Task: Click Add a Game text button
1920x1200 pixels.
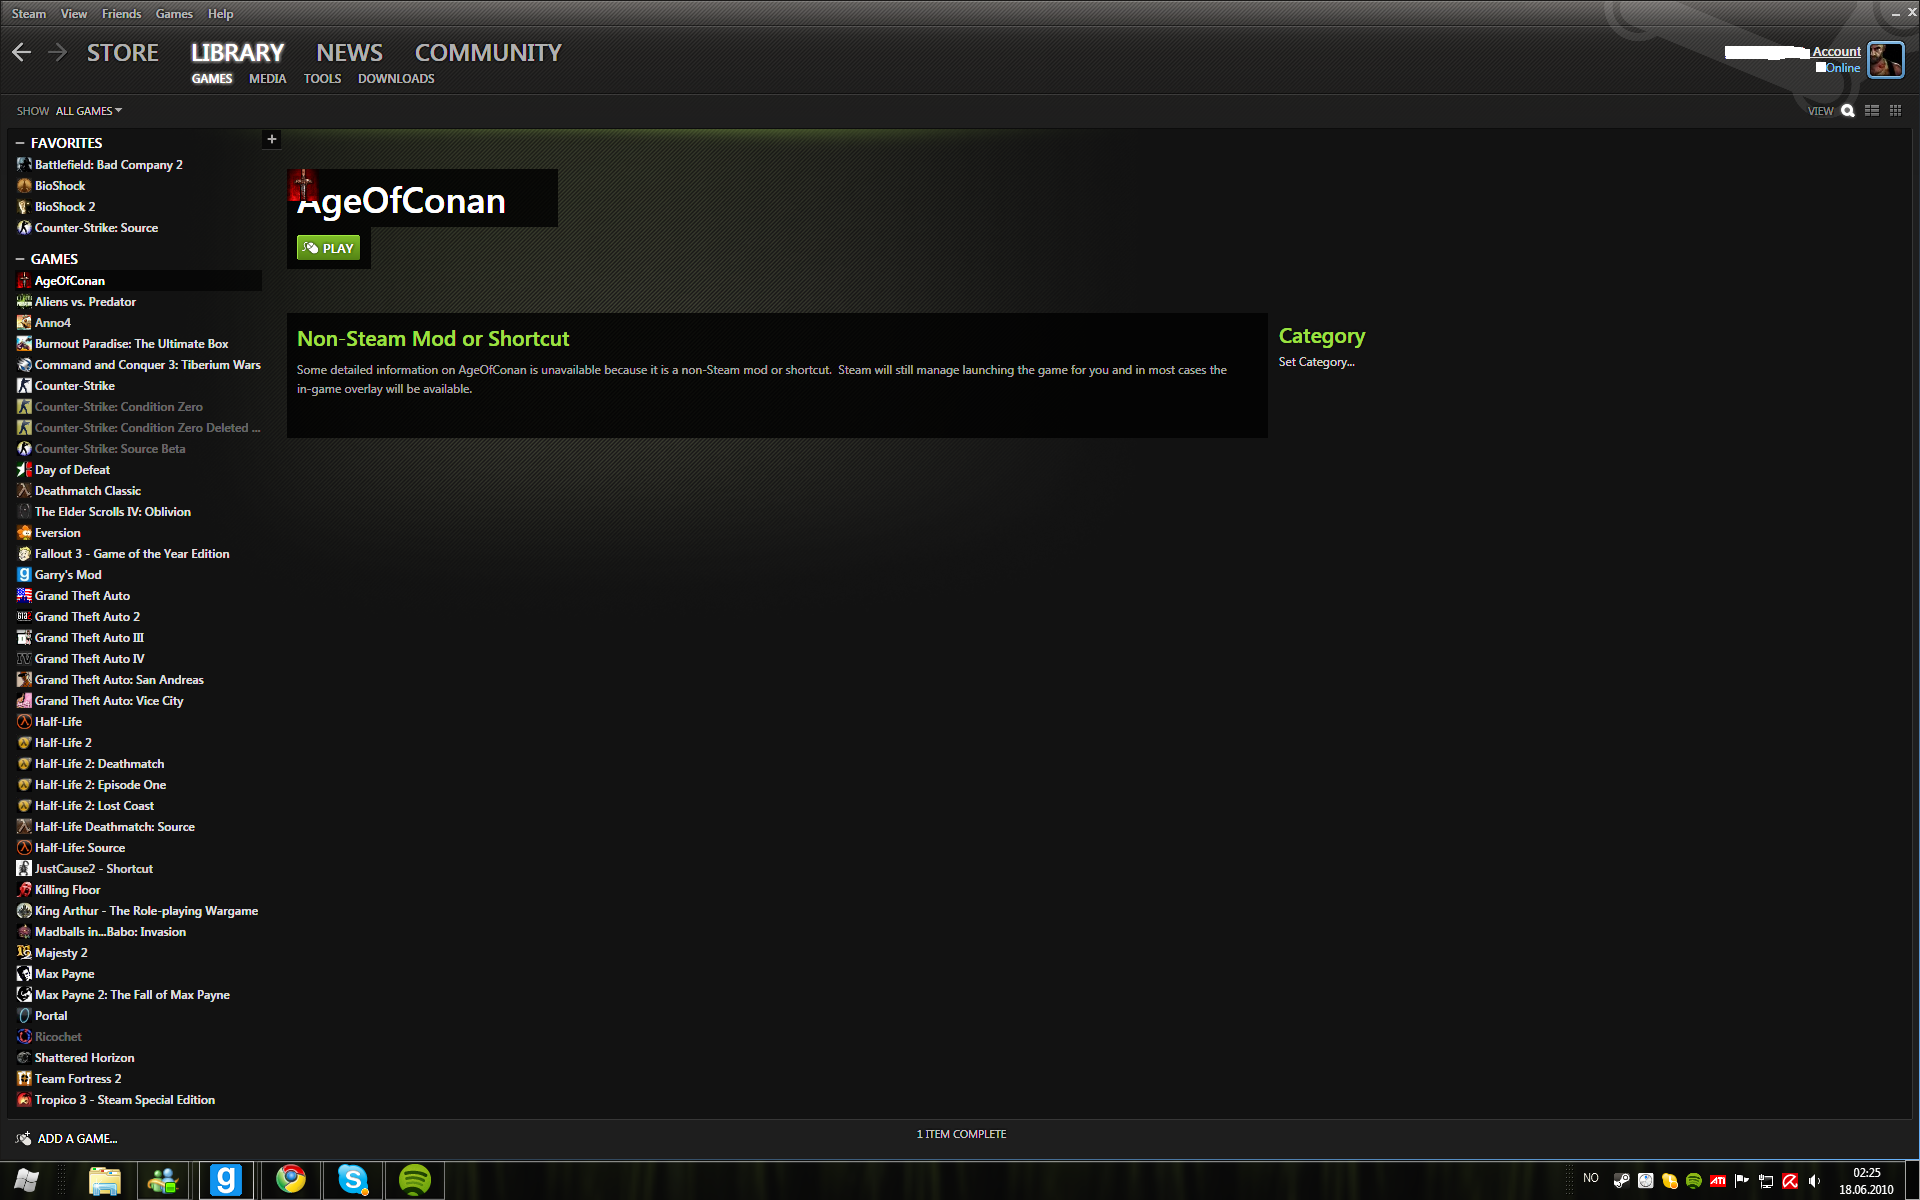Action: coord(77,1139)
